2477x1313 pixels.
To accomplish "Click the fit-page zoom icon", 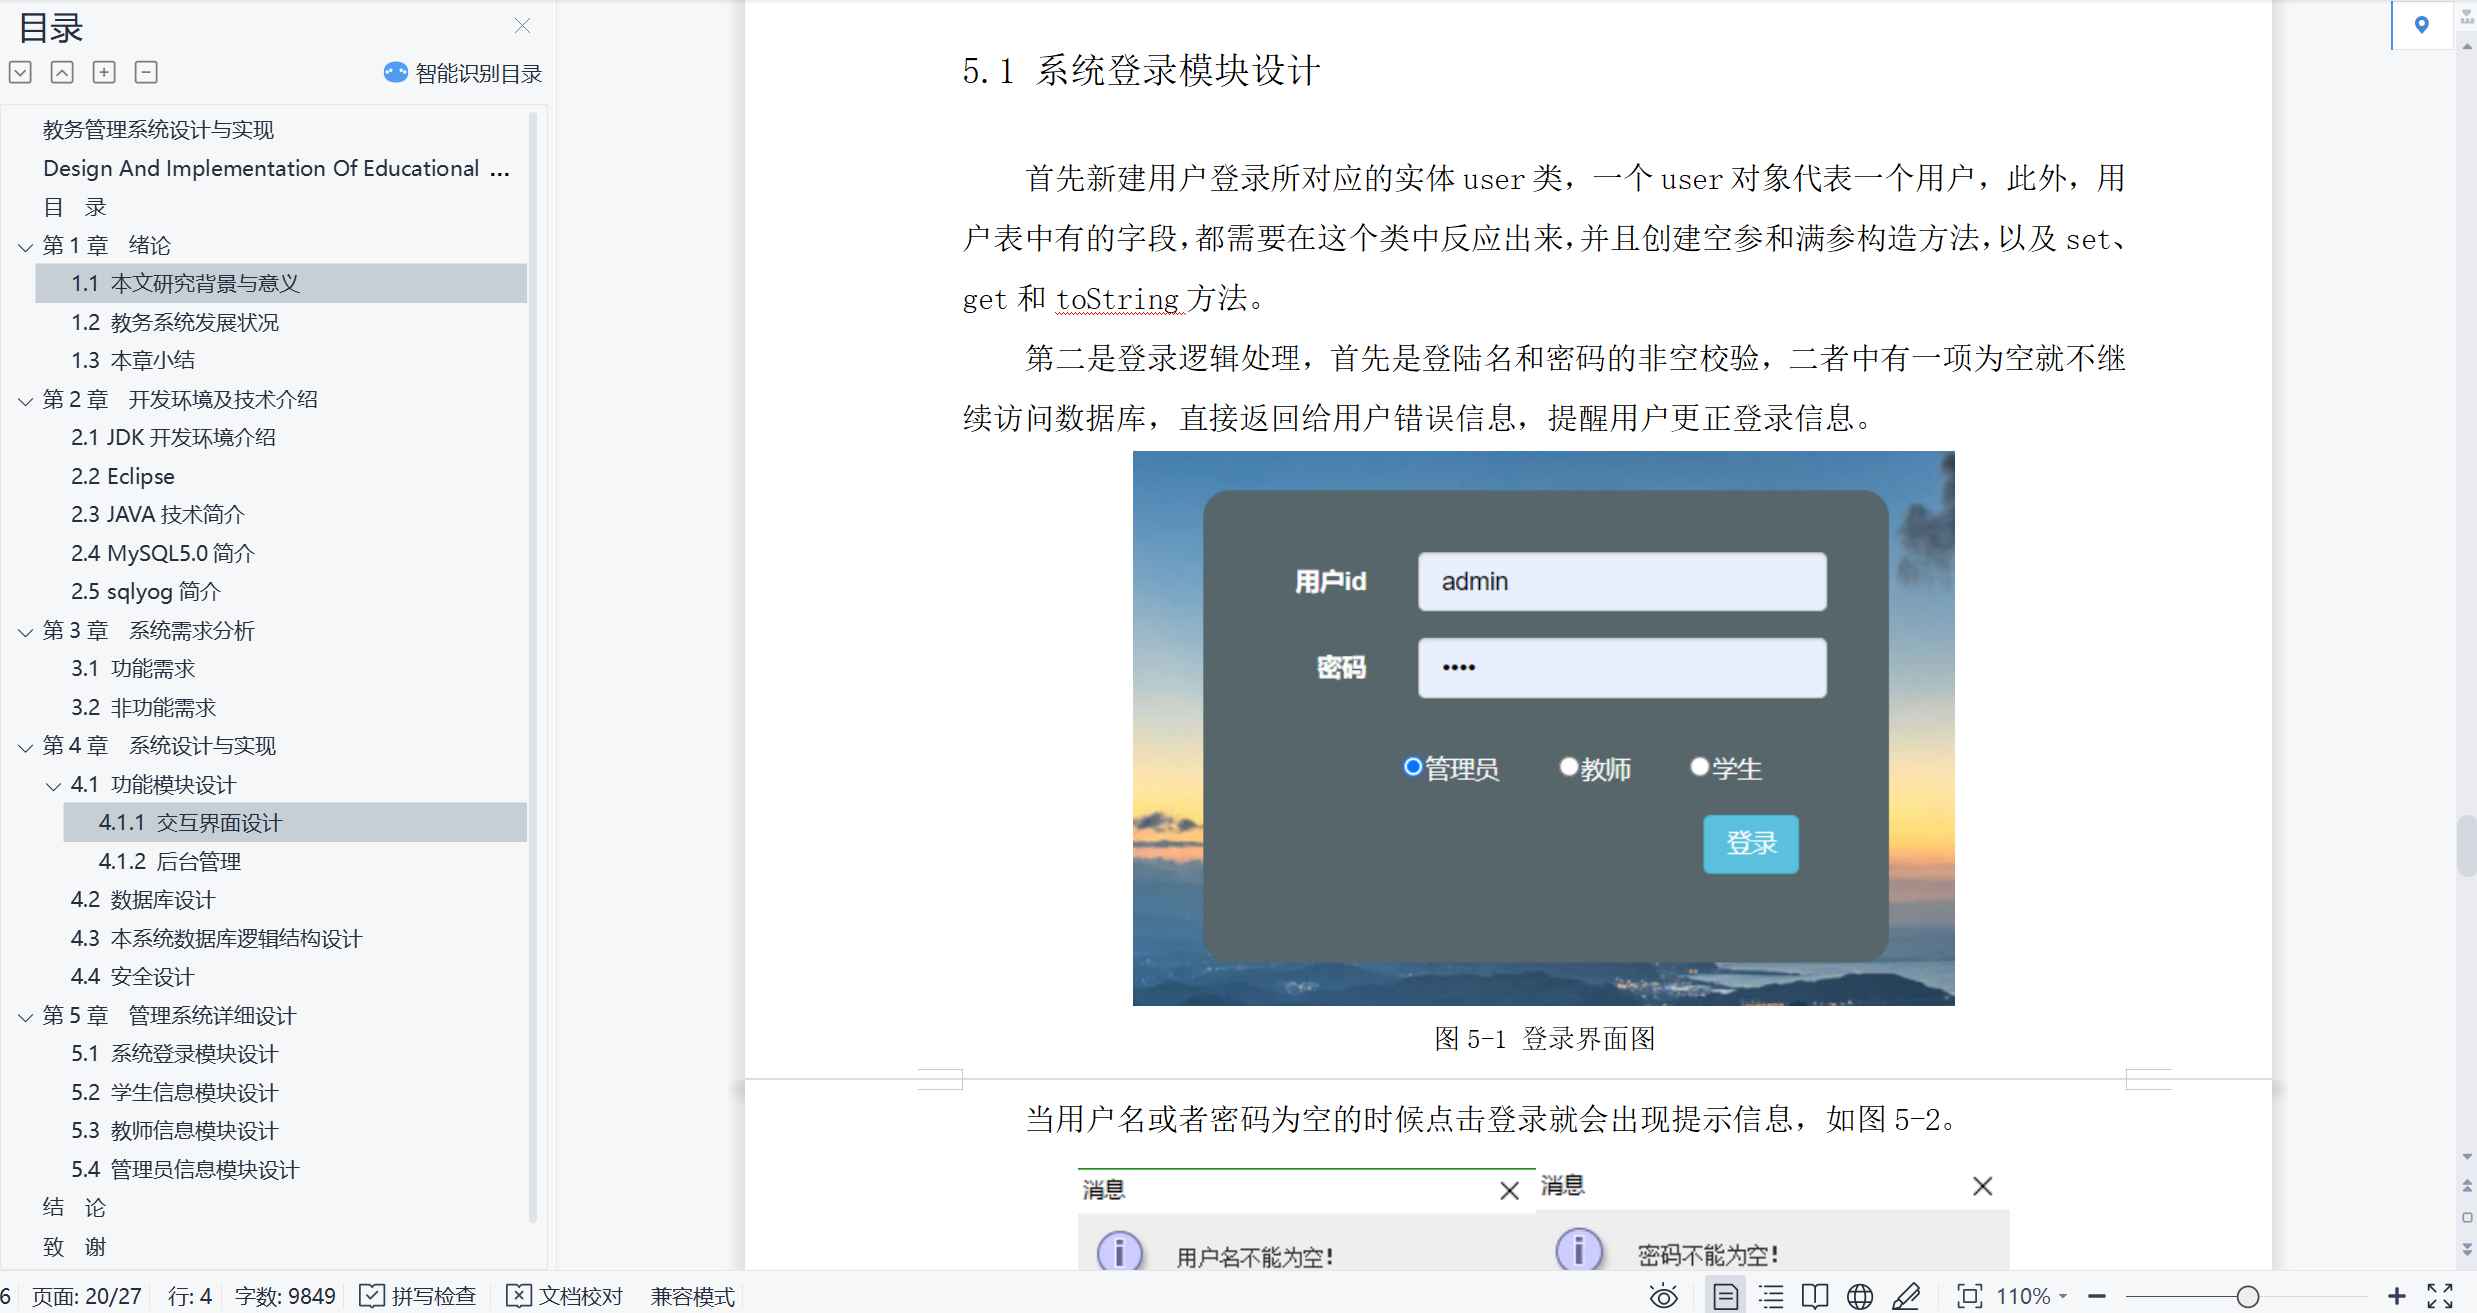I will 1969,1297.
